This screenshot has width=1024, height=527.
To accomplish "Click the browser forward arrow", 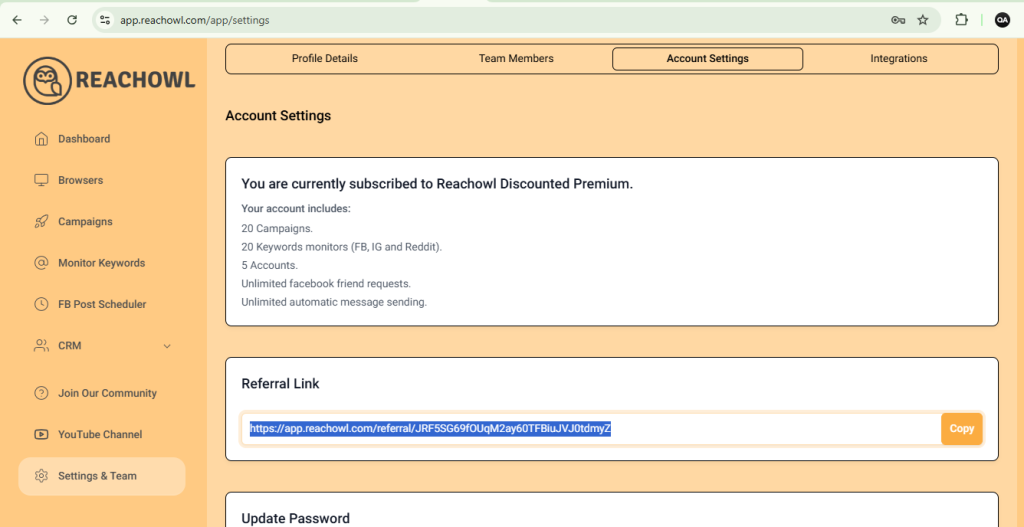I will click(x=44, y=20).
